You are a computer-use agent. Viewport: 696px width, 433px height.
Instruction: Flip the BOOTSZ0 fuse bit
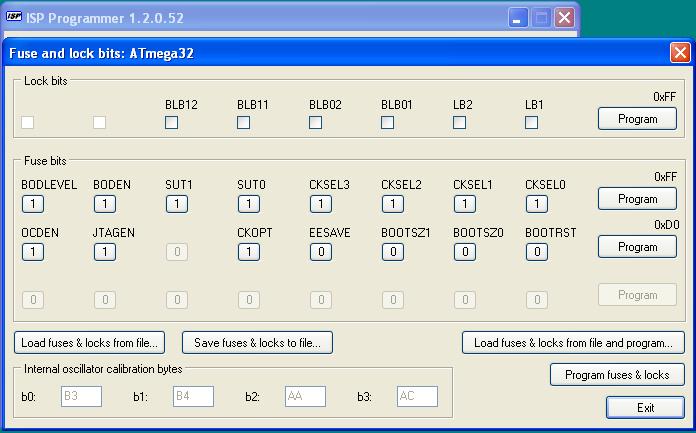click(465, 252)
